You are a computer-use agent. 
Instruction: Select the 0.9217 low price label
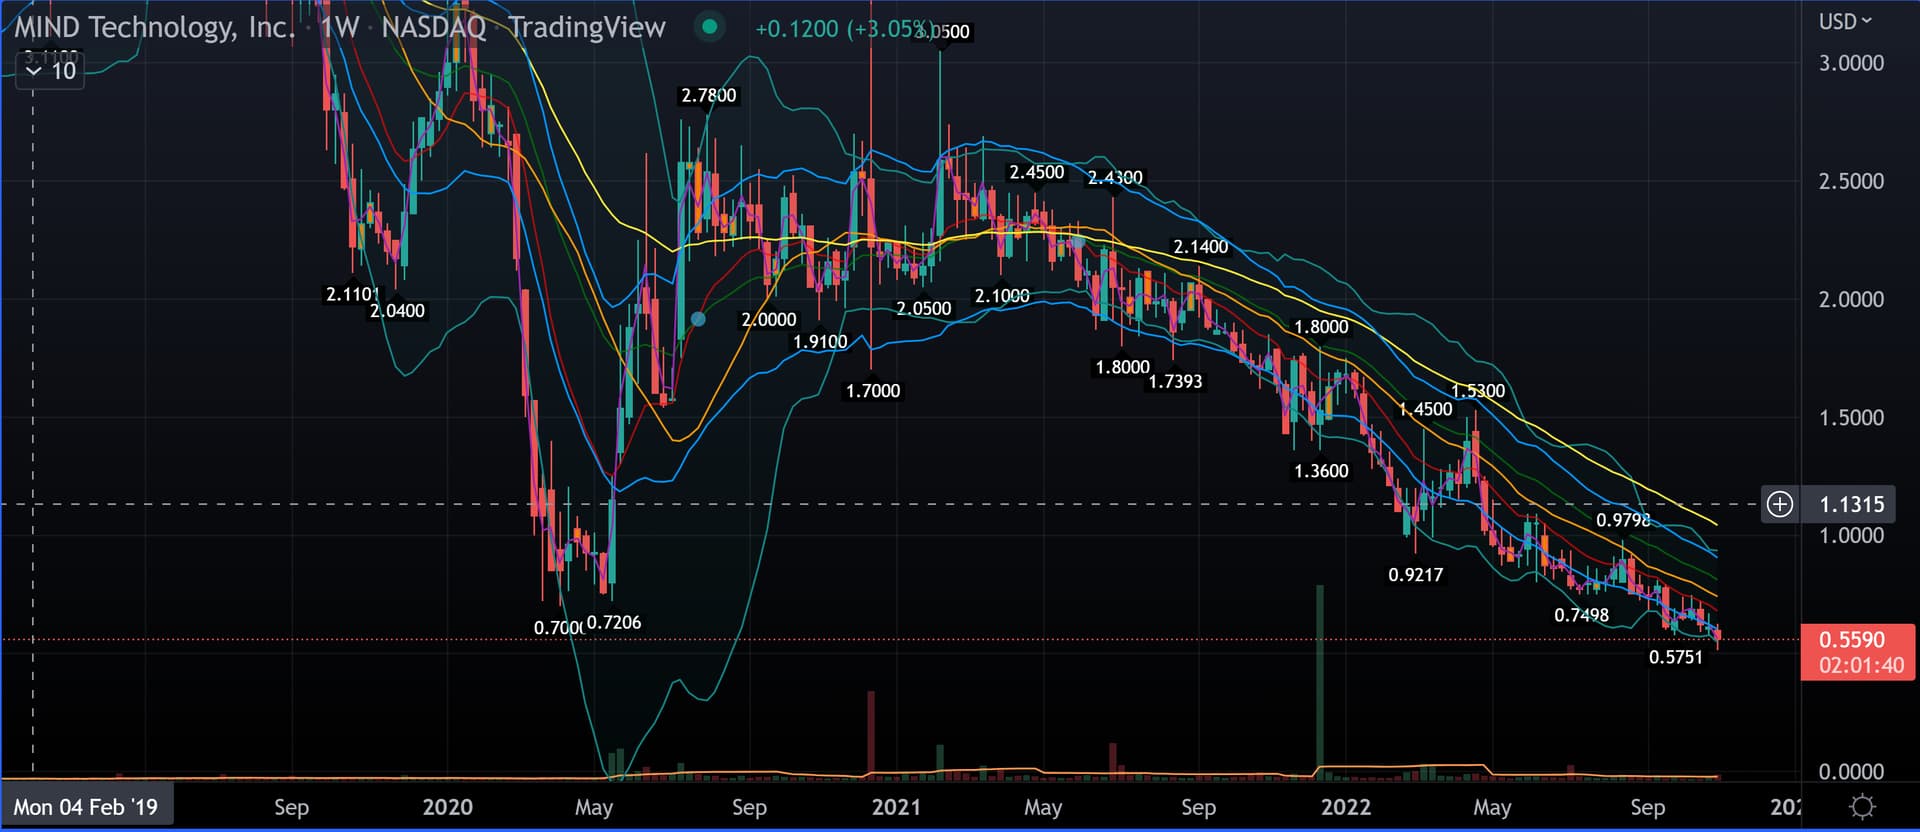click(x=1415, y=575)
